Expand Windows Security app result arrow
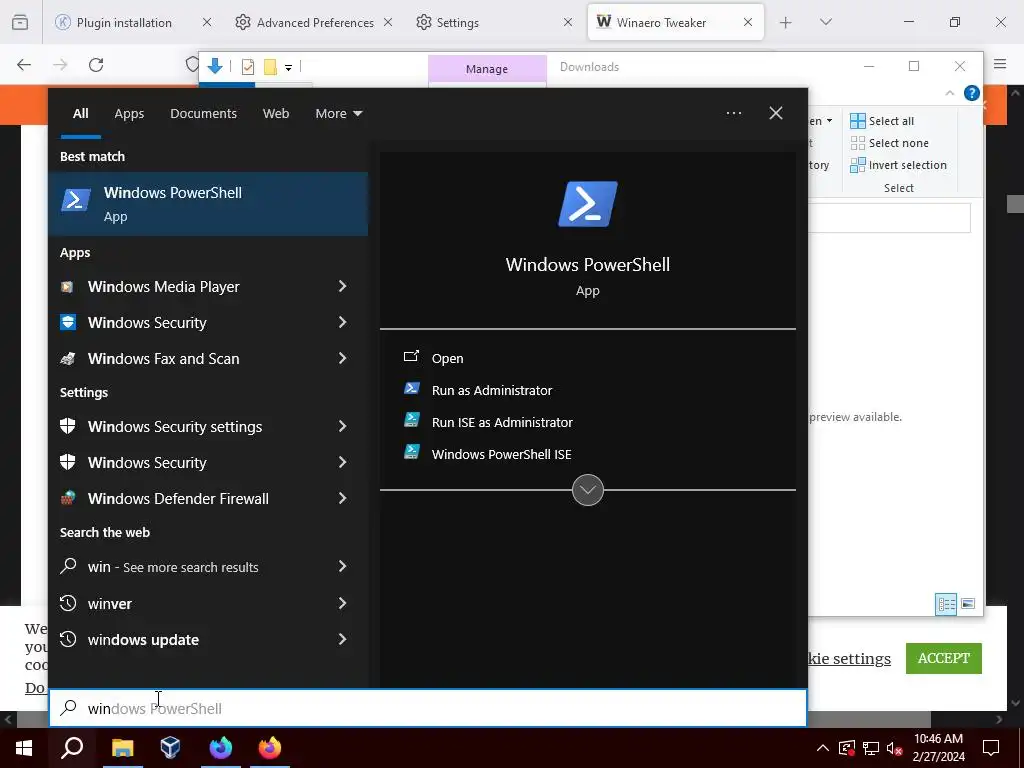The width and height of the screenshot is (1024, 768). click(342, 322)
